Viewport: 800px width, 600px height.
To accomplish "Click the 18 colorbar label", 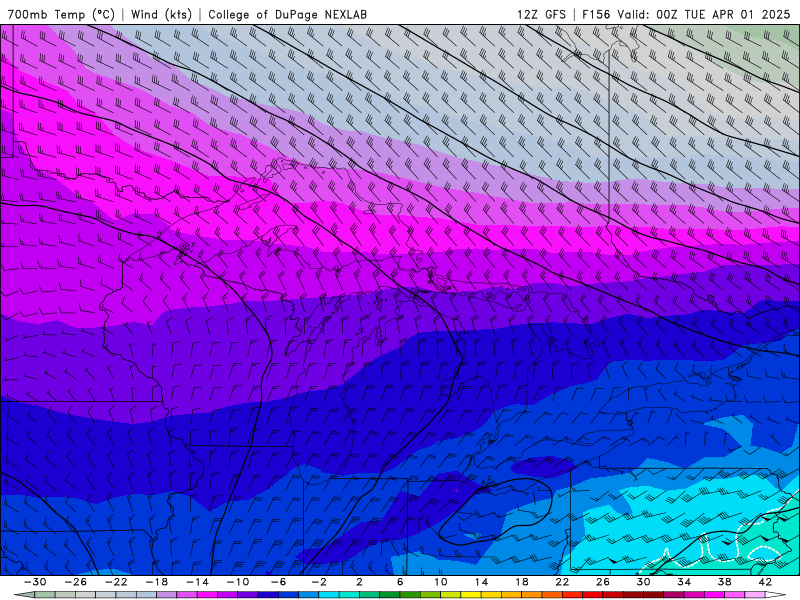I will [x=521, y=582].
